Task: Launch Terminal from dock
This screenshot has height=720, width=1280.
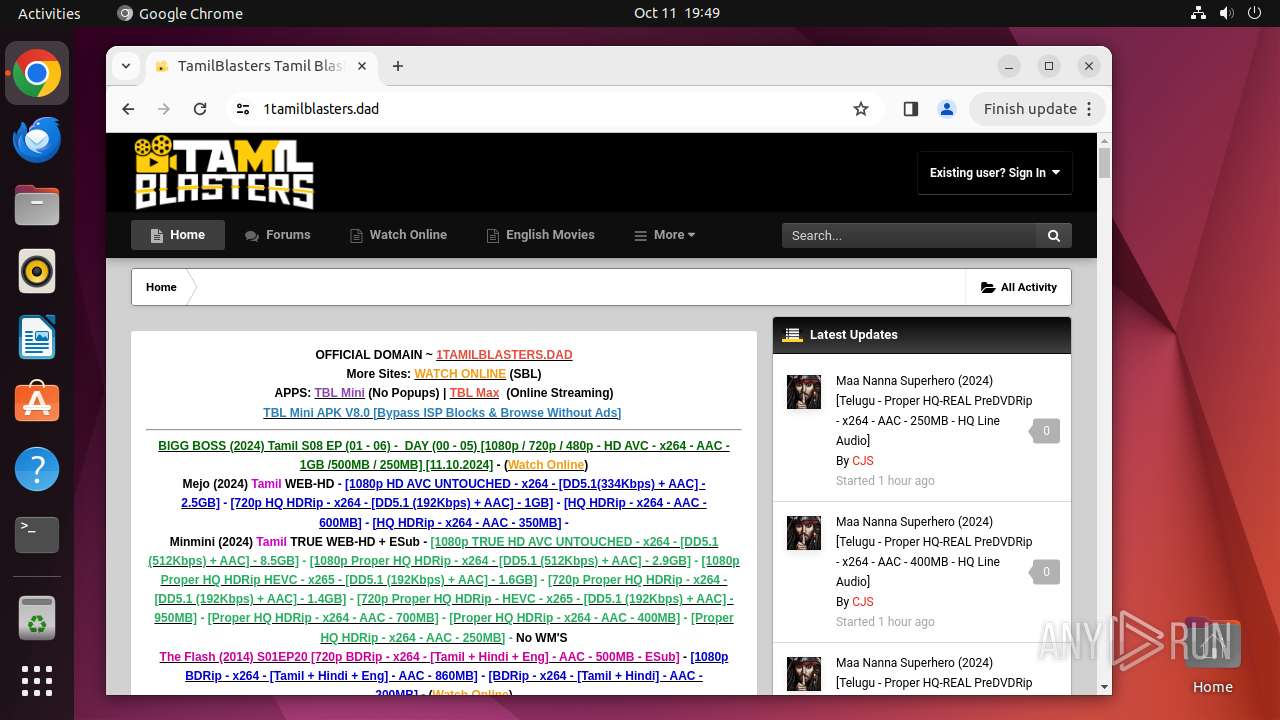Action: [37, 535]
